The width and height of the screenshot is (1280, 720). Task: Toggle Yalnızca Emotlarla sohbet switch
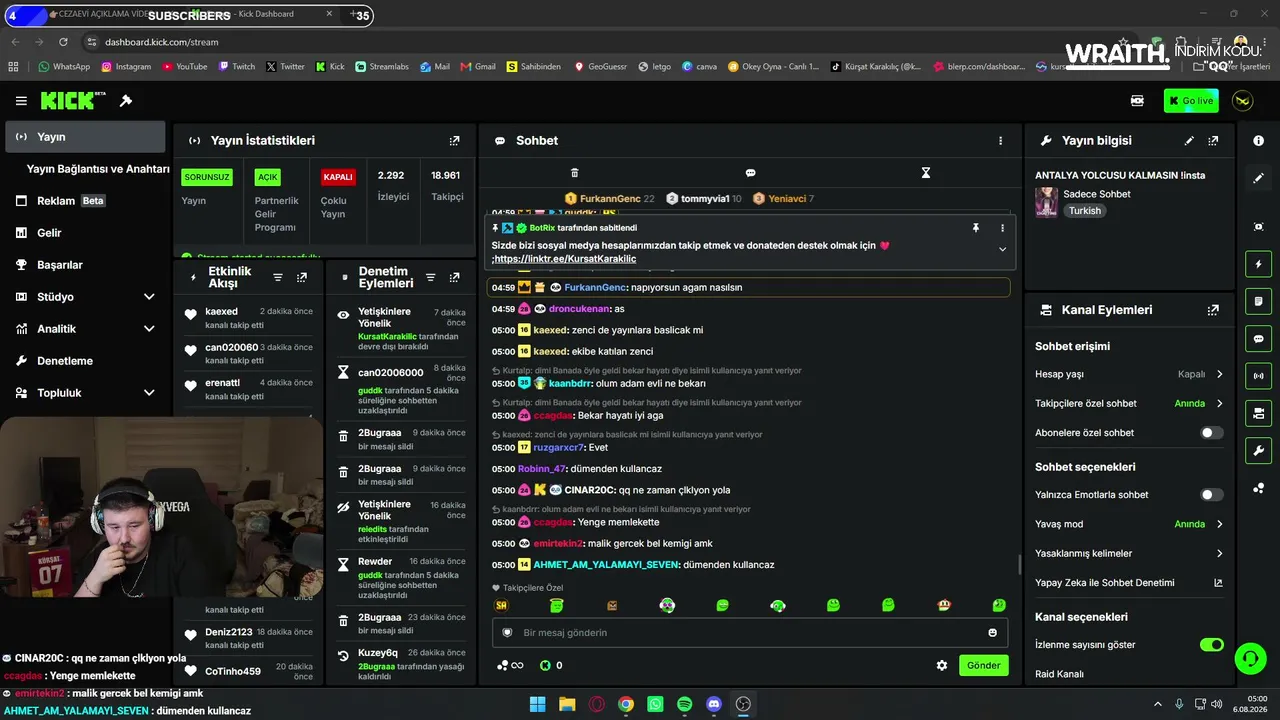1211,495
